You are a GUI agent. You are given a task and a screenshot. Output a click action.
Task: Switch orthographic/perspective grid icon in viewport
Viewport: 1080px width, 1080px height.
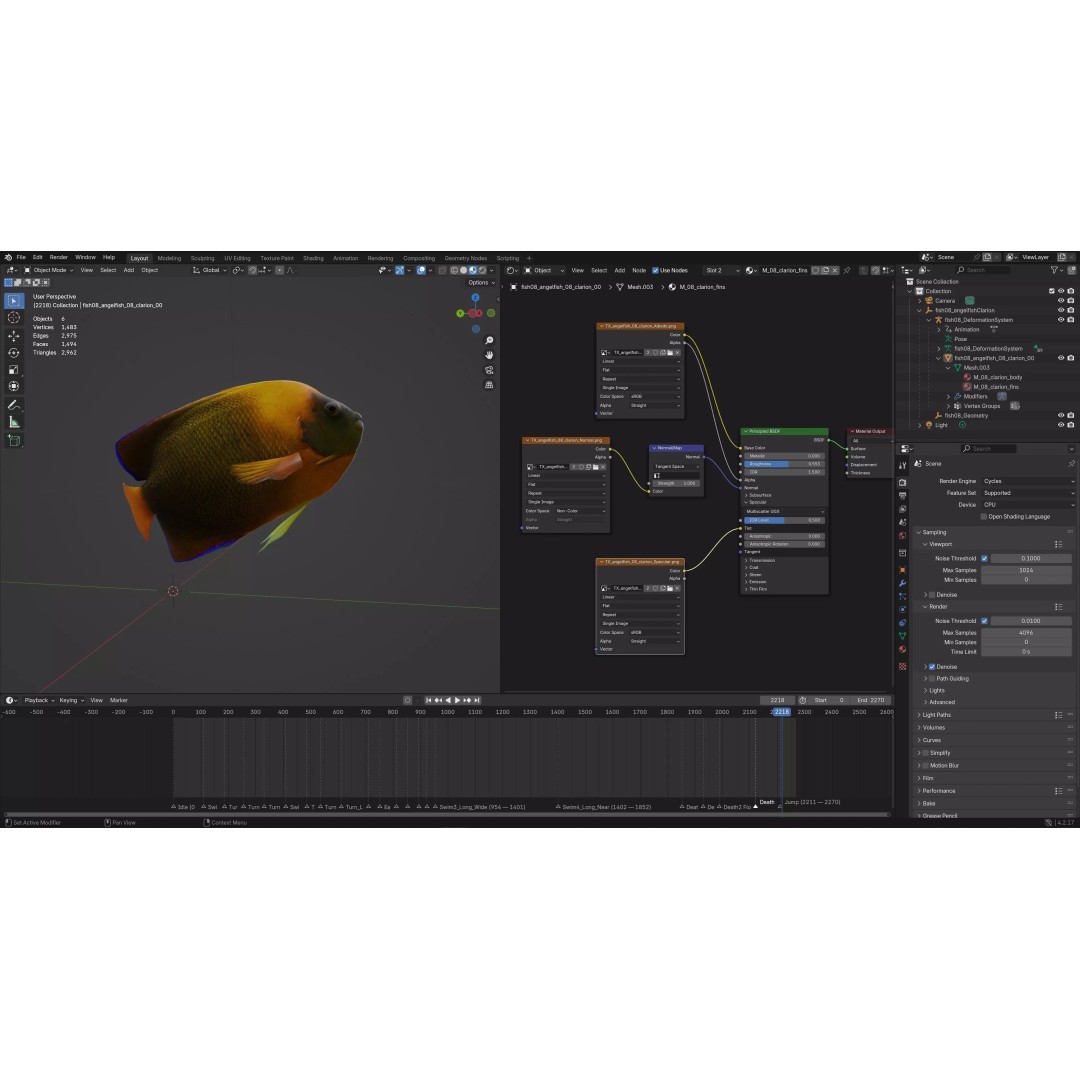[489, 384]
